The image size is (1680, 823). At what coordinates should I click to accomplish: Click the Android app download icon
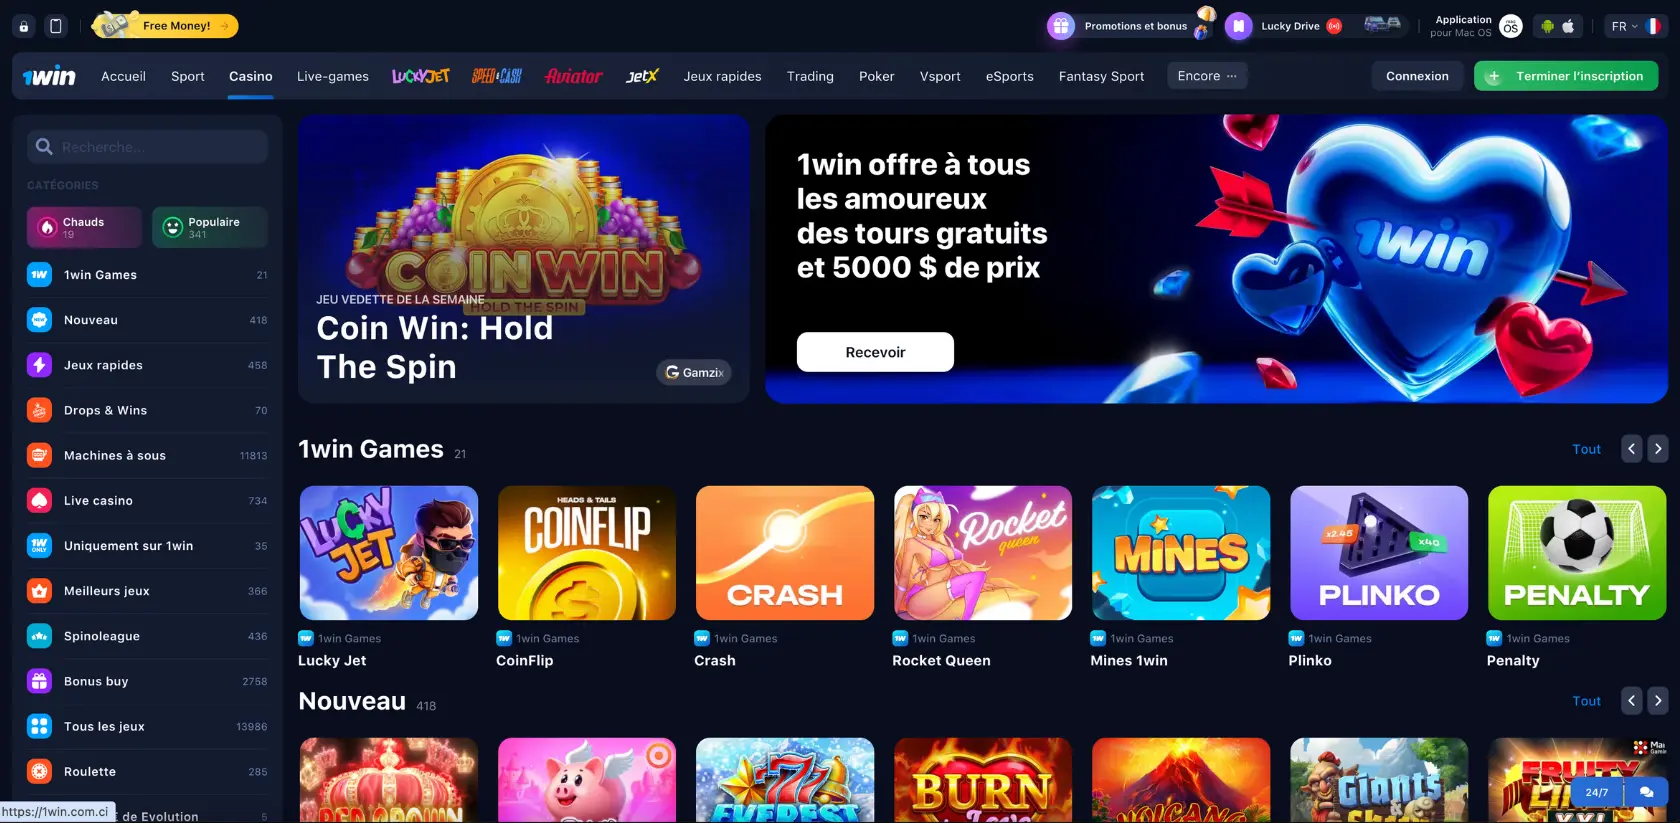click(1548, 26)
